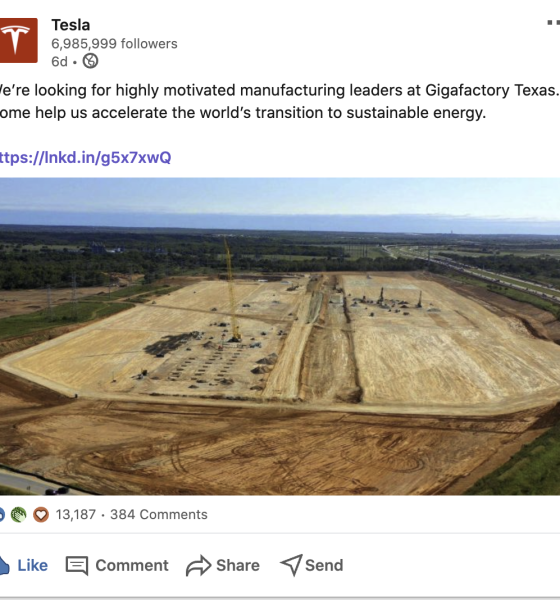The height and width of the screenshot is (600, 560).
Task: Click the Send paper-plane icon
Action: (x=292, y=565)
